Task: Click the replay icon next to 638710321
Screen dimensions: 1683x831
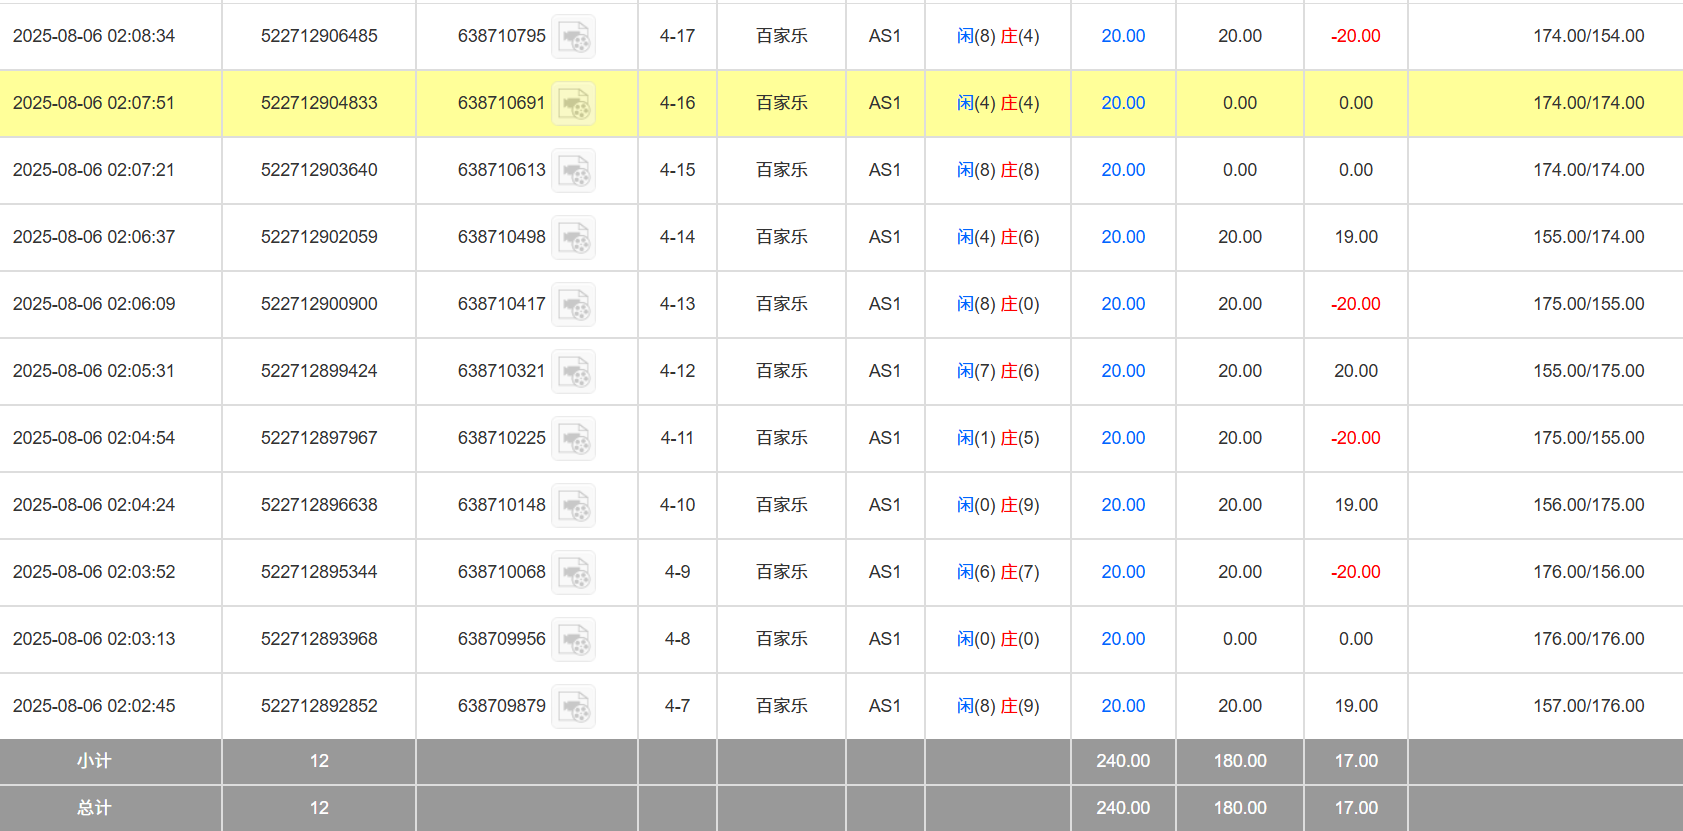Action: (574, 372)
